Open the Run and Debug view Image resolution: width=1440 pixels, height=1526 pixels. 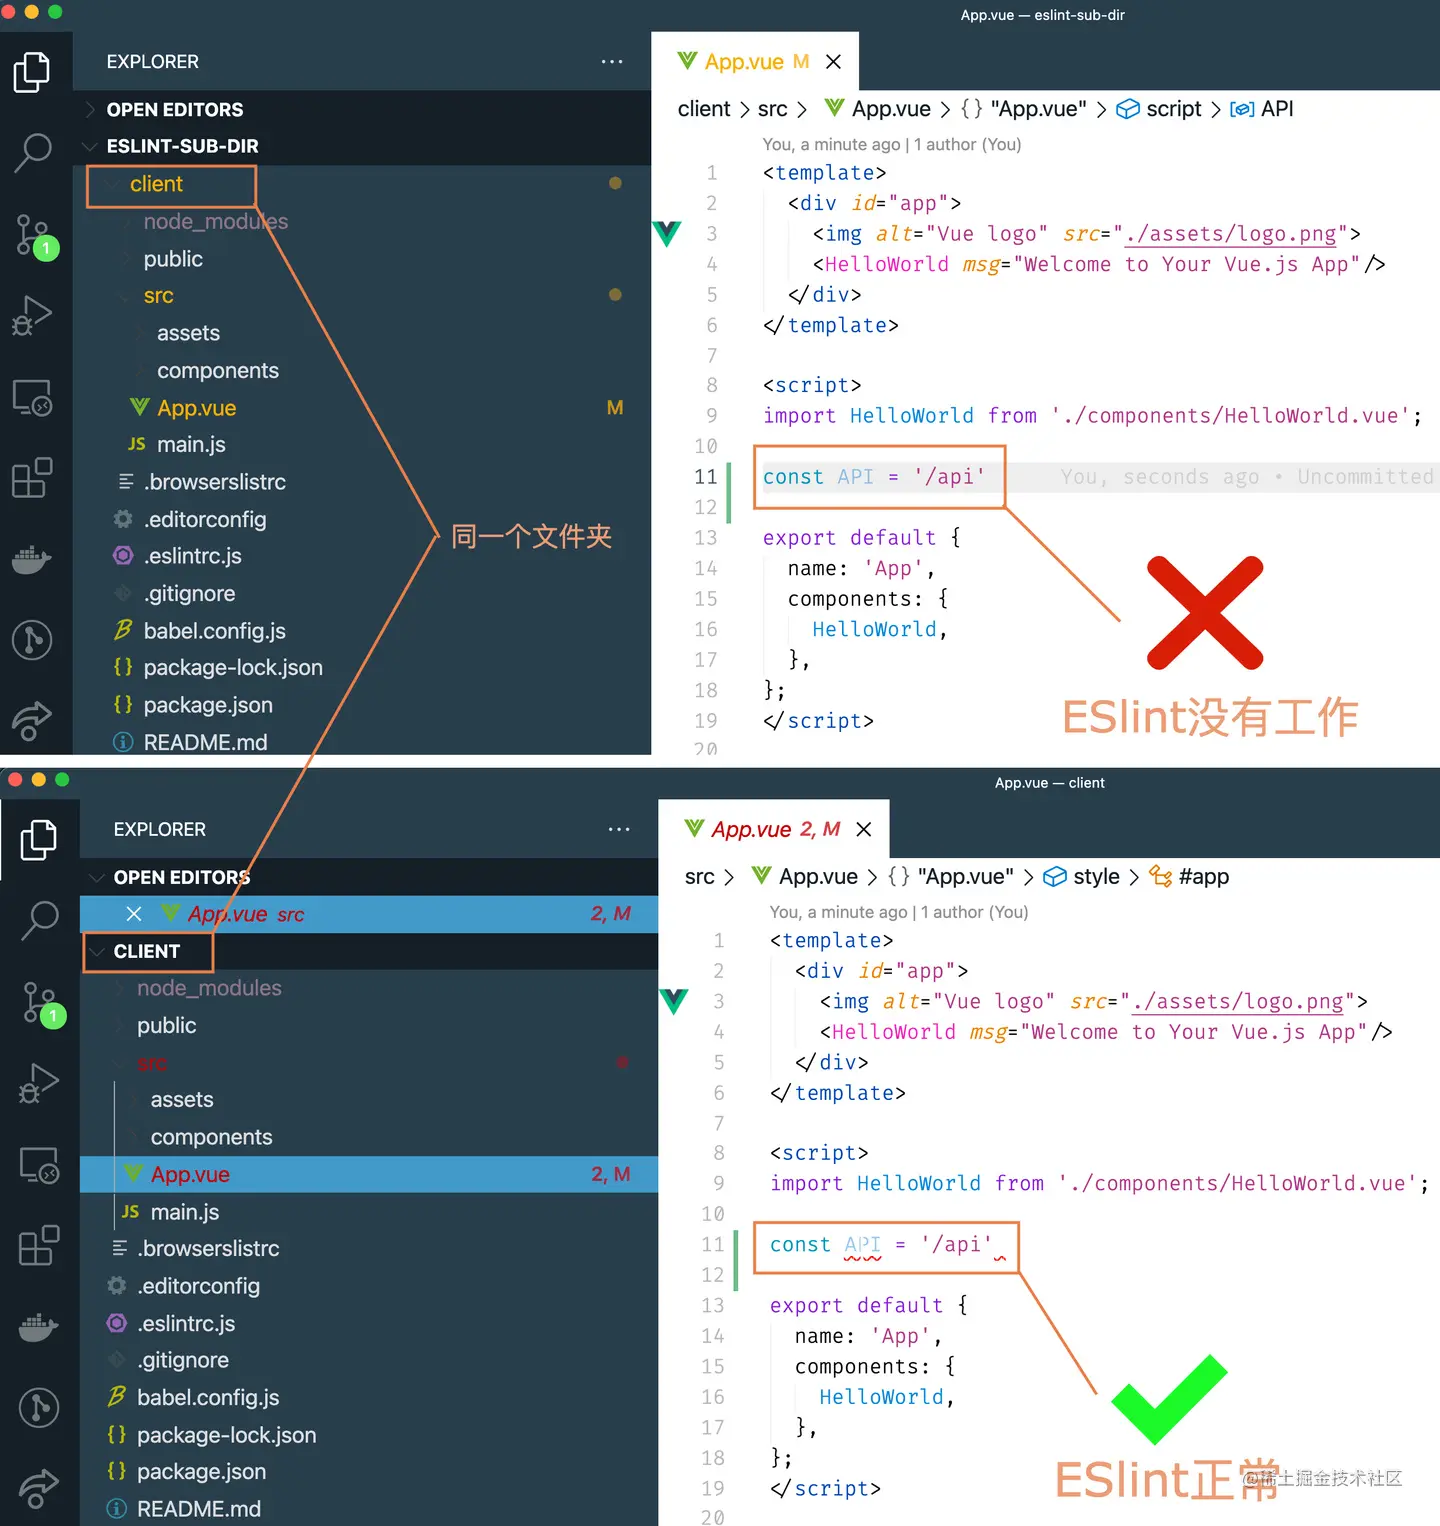pyautogui.click(x=33, y=316)
